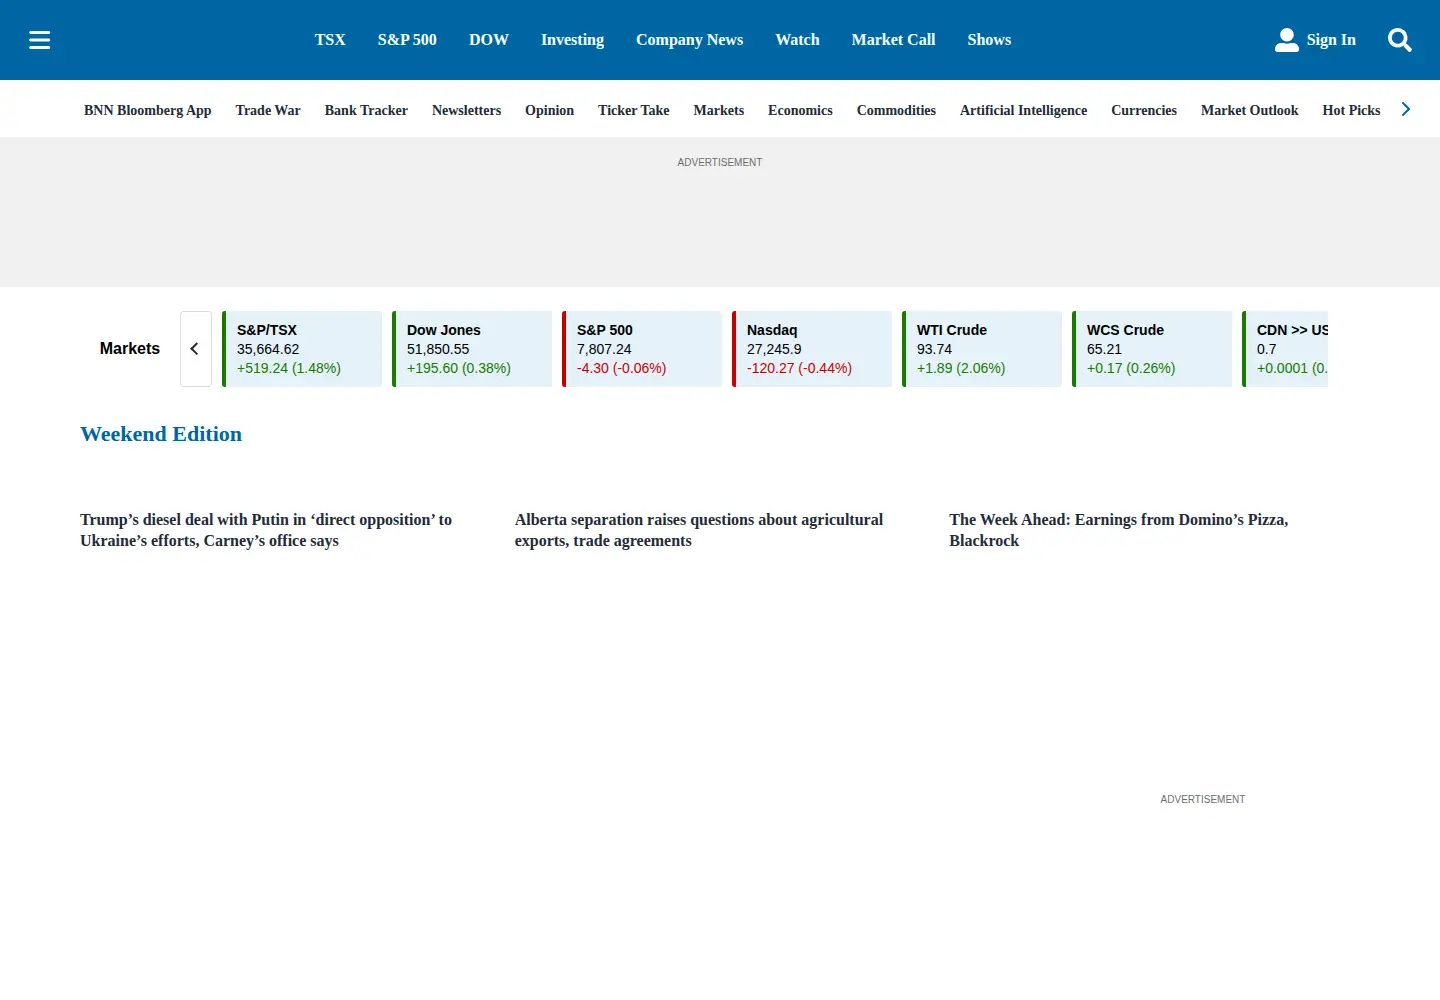This screenshot has width=1440, height=1000.
Task: Open Market Call section
Action: (893, 40)
